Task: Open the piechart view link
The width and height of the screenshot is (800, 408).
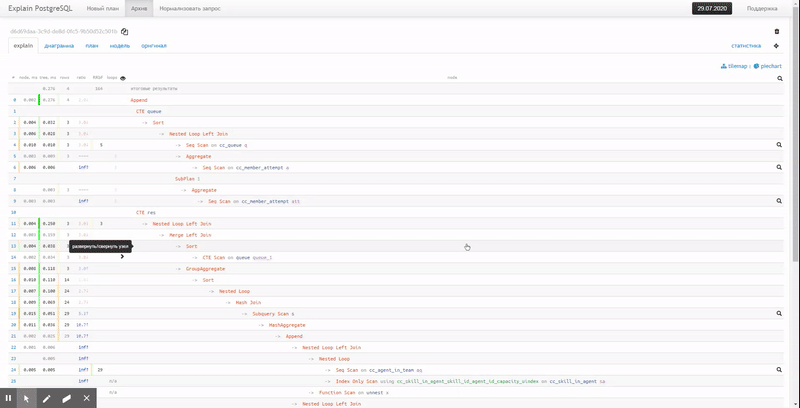Action: pos(768,66)
